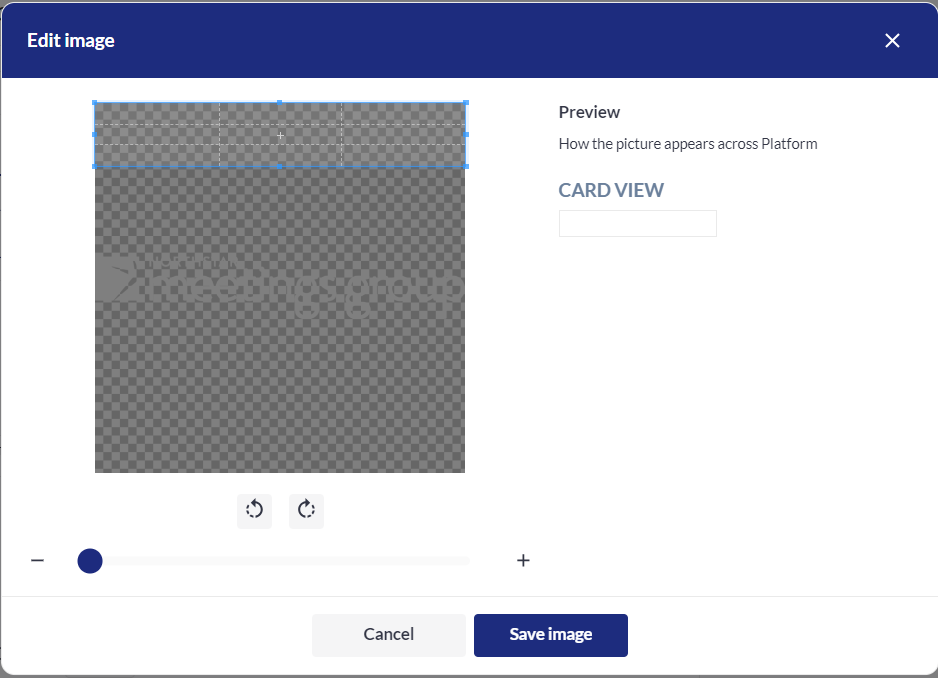938x678 pixels.
Task: Click the minus zoom-out icon
Action: click(38, 561)
